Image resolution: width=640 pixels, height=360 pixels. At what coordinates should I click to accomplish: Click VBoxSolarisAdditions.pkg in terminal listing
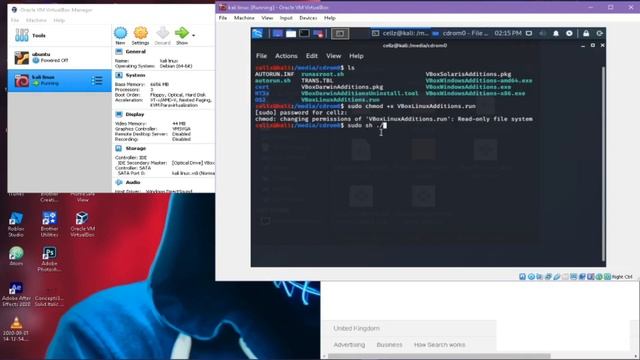[x=468, y=74]
